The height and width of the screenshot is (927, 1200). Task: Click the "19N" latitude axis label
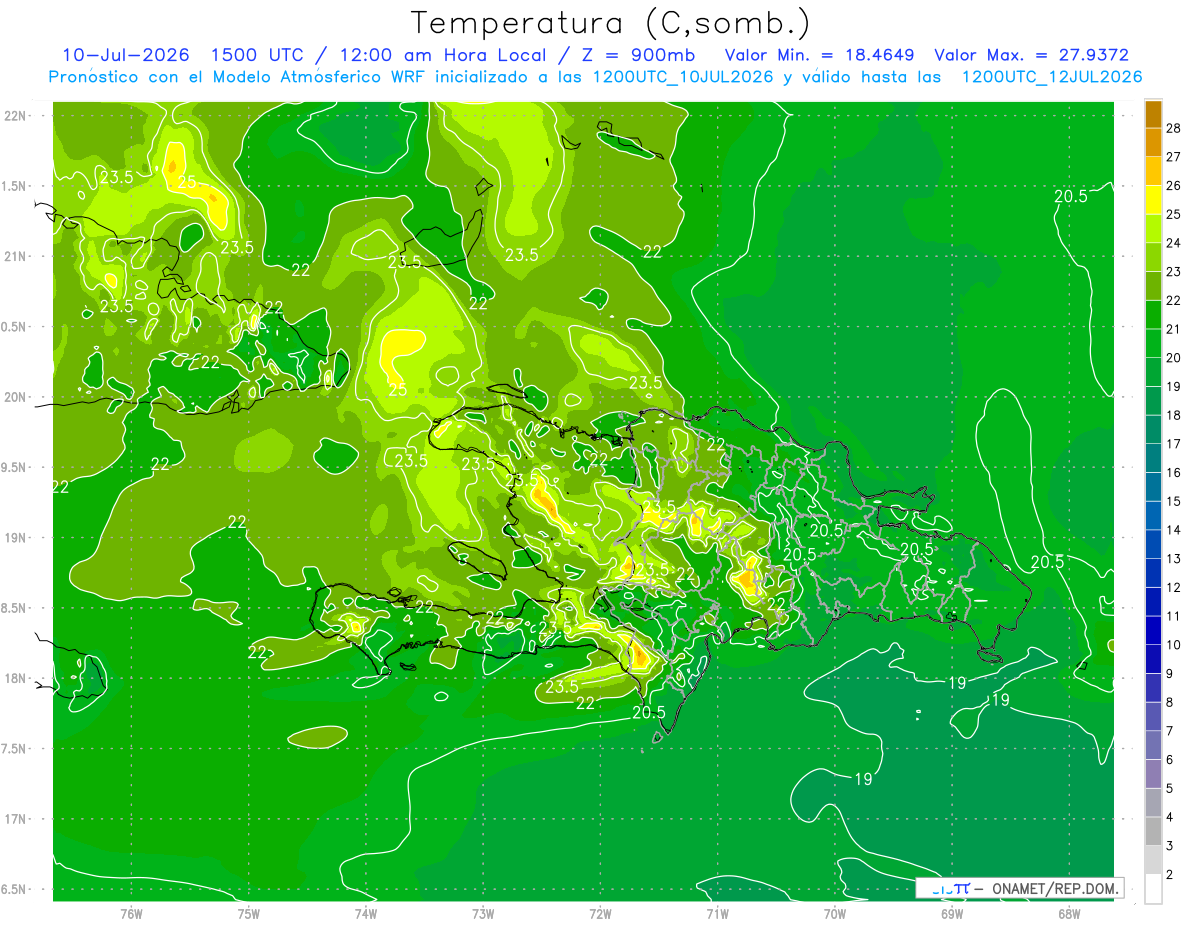pos(17,538)
